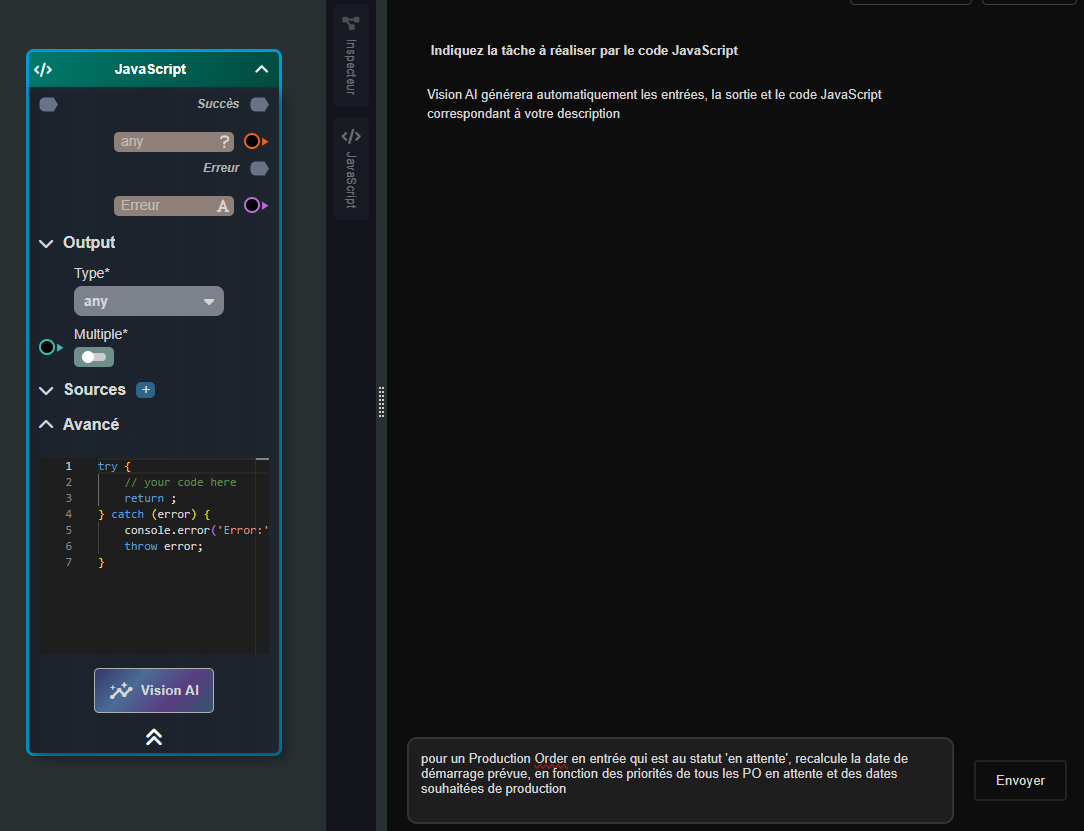1084x831 pixels.
Task: Click the node's input flow port
Action: click(48, 104)
